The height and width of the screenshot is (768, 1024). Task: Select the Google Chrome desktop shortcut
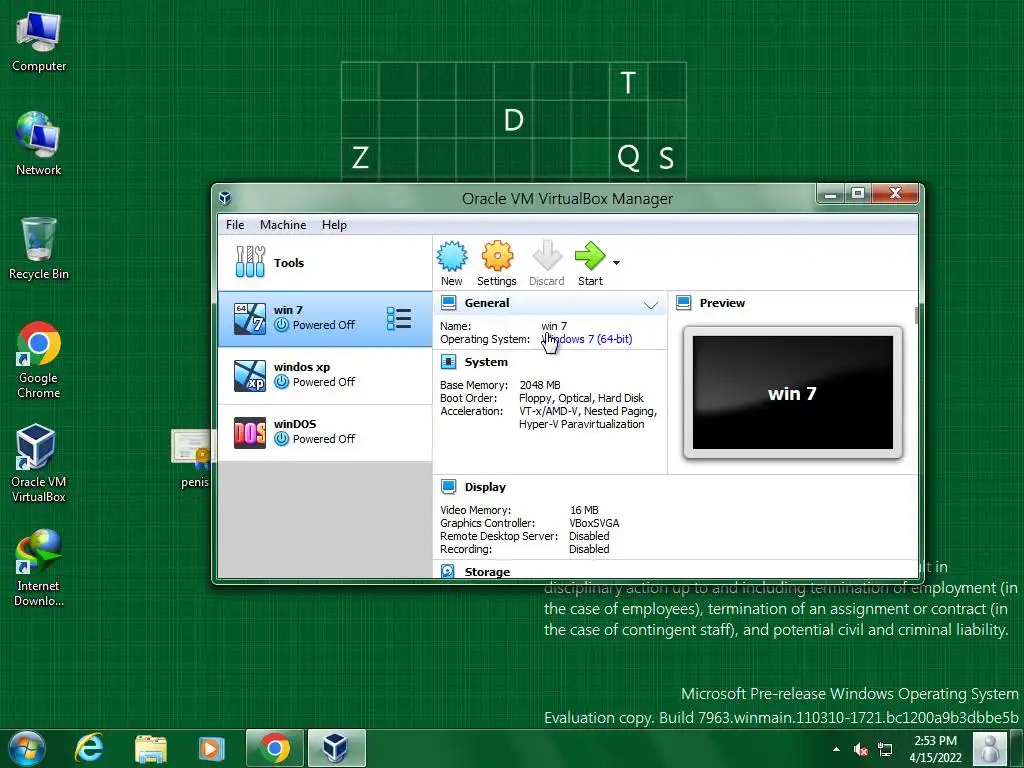click(x=39, y=359)
